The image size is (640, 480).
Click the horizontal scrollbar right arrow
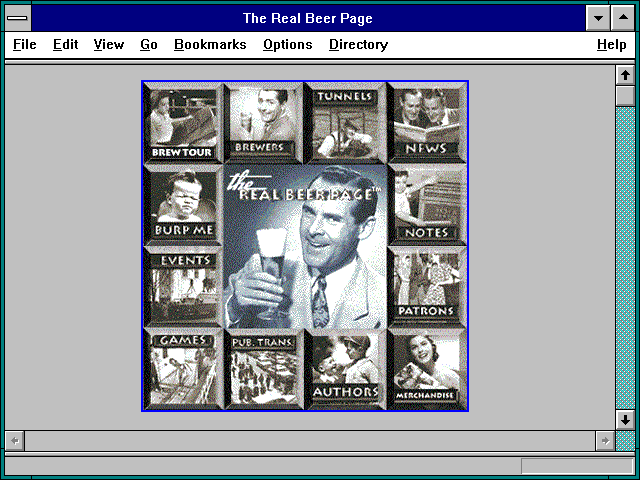click(x=605, y=441)
